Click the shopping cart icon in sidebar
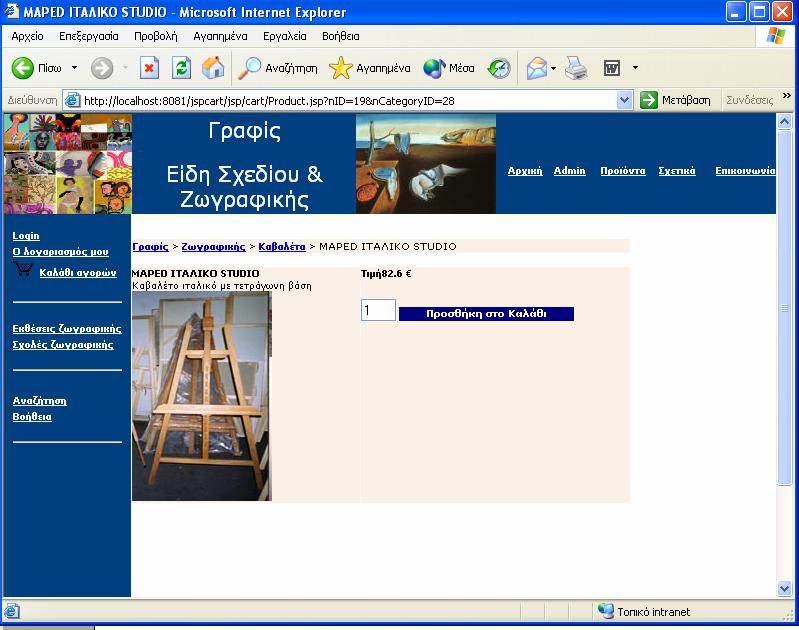The height and width of the screenshot is (630, 799). point(23,269)
